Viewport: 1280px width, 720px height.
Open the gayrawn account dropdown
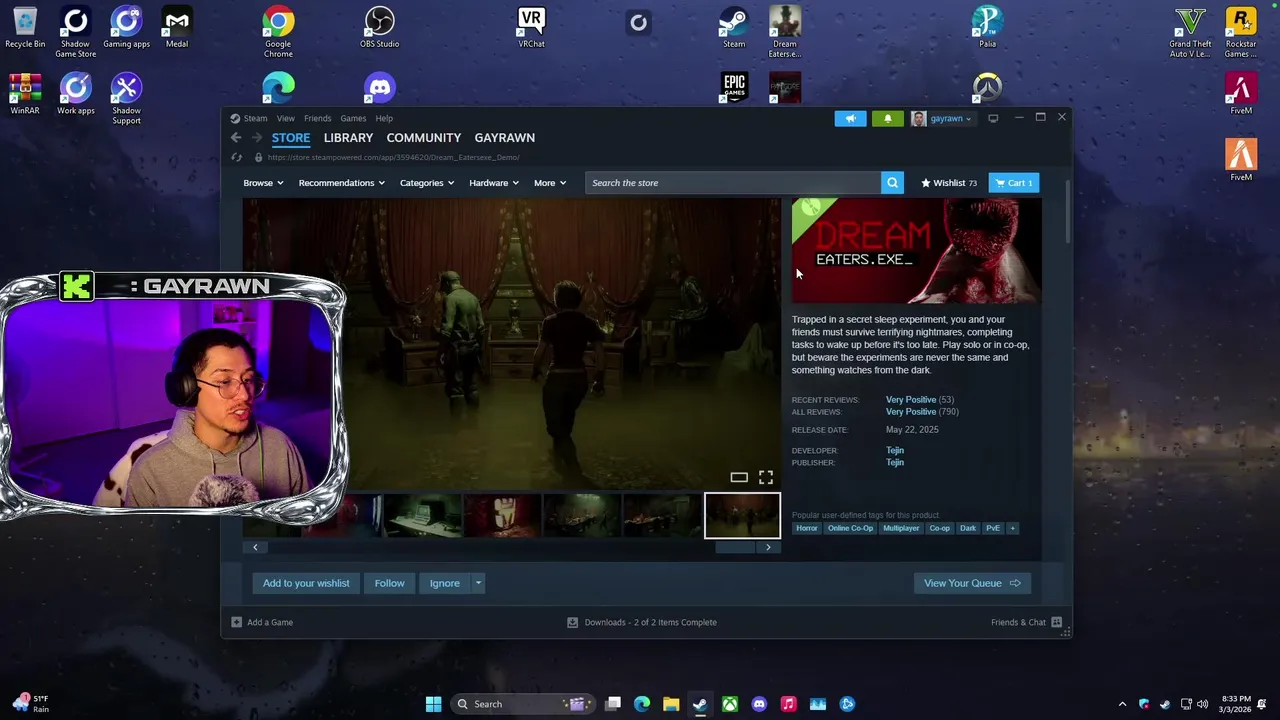coord(942,119)
